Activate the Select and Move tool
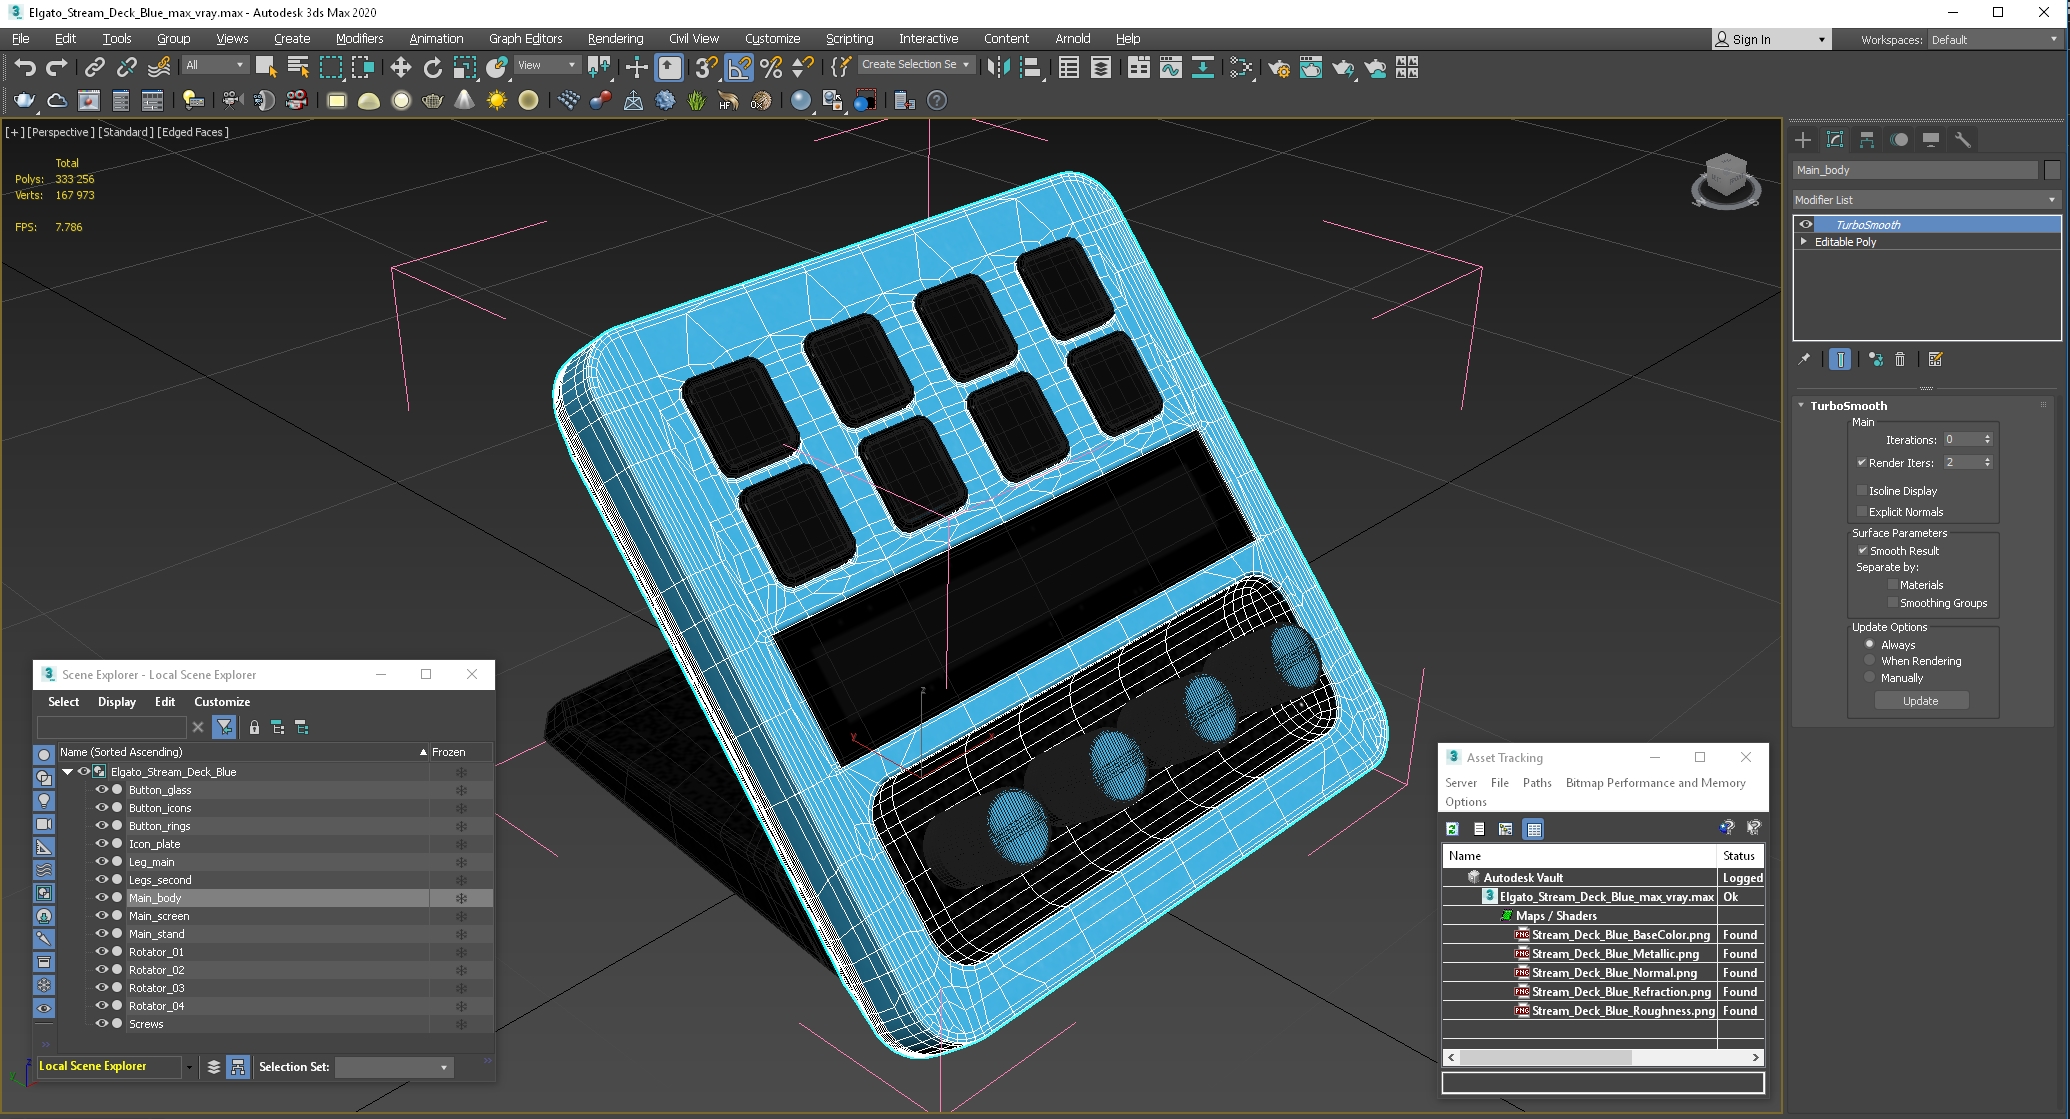The image size is (2070, 1119). pyautogui.click(x=400, y=67)
